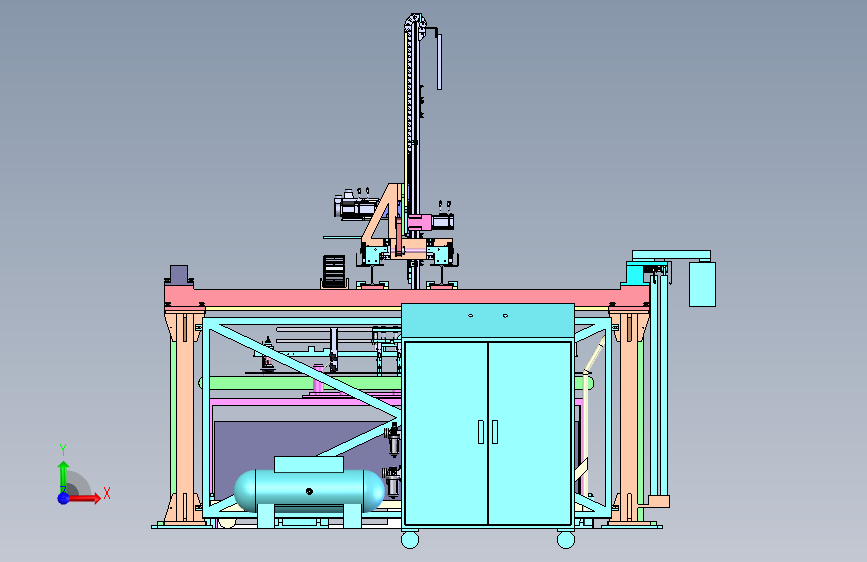Select the thin vertical rod at mast top
Image resolution: width=867 pixels, height=562 pixels.
pyautogui.click(x=440, y=61)
